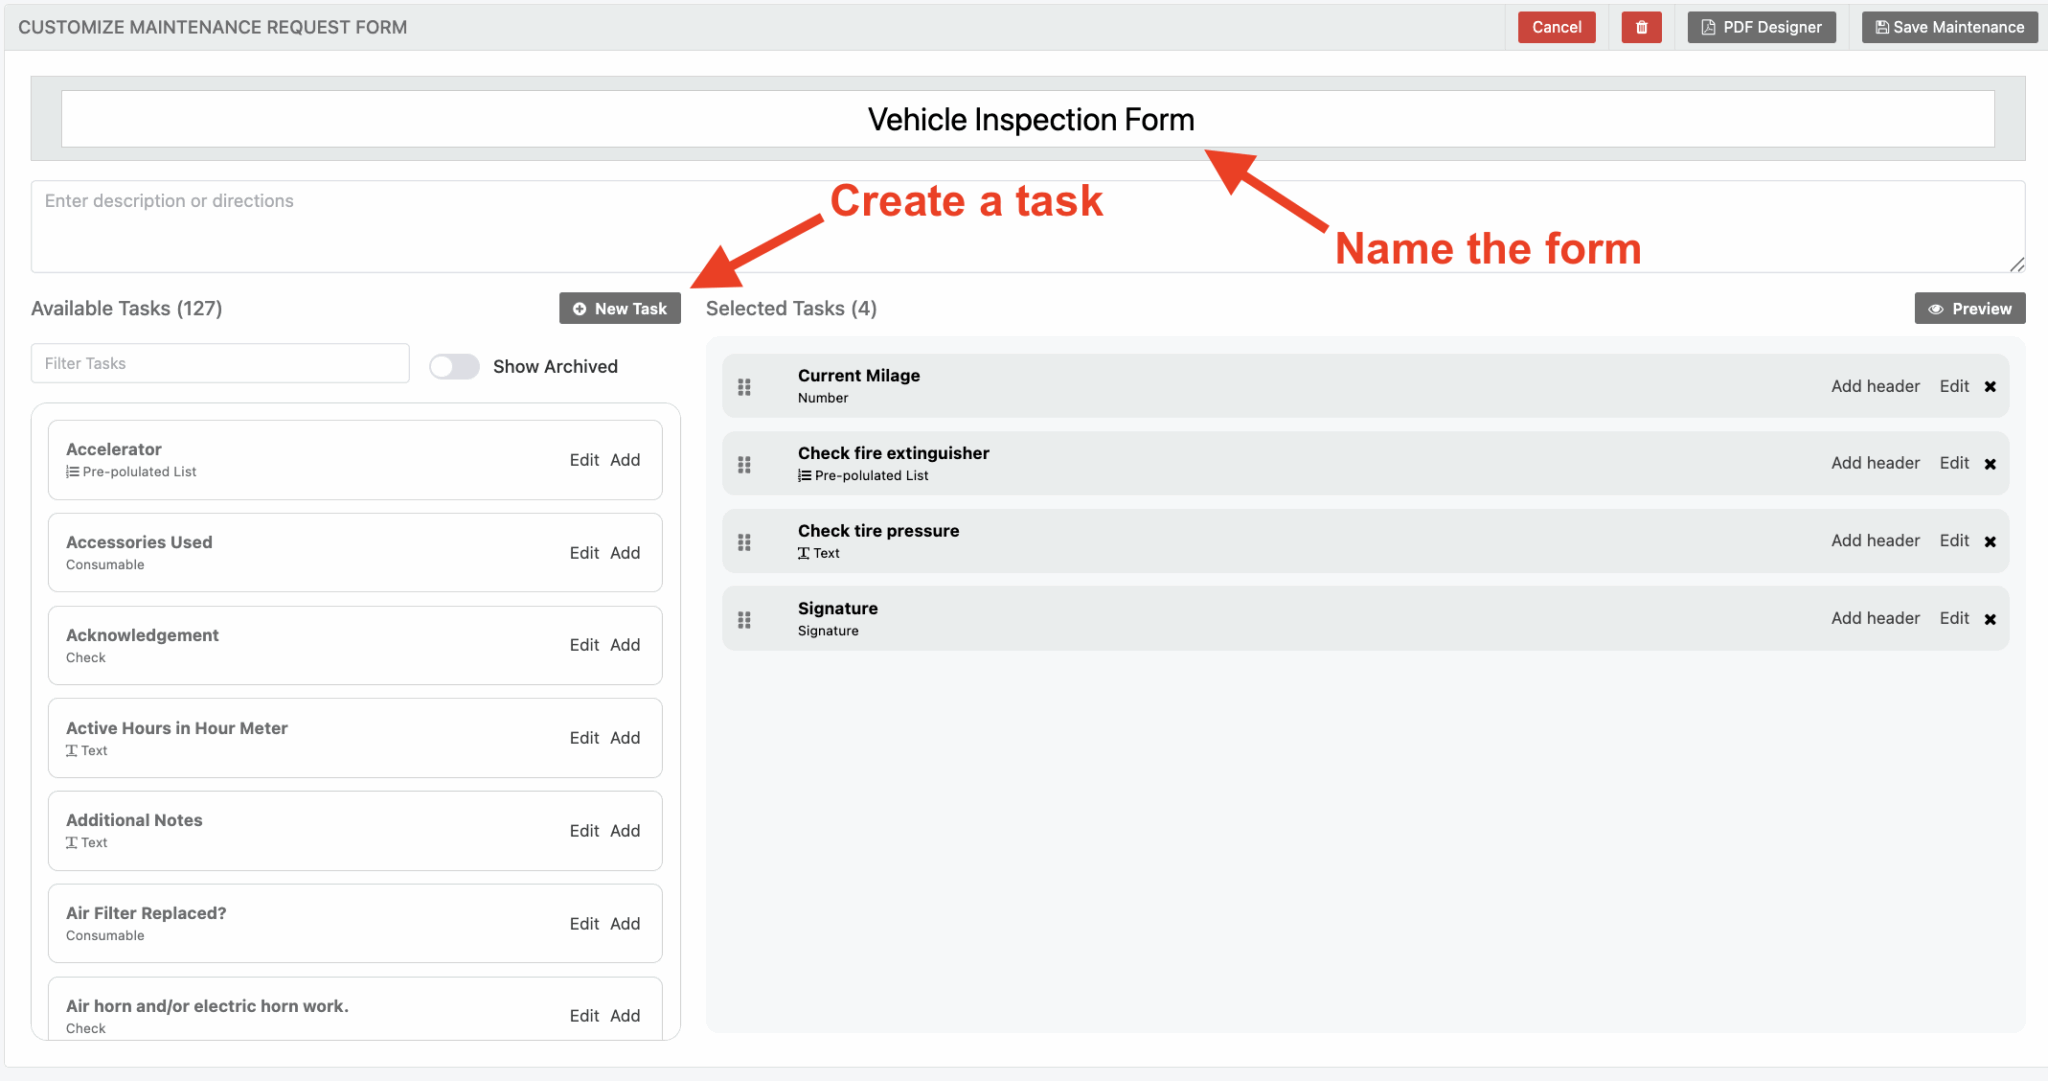
Task: Remove Current Milage task with X icon
Action: click(1990, 387)
